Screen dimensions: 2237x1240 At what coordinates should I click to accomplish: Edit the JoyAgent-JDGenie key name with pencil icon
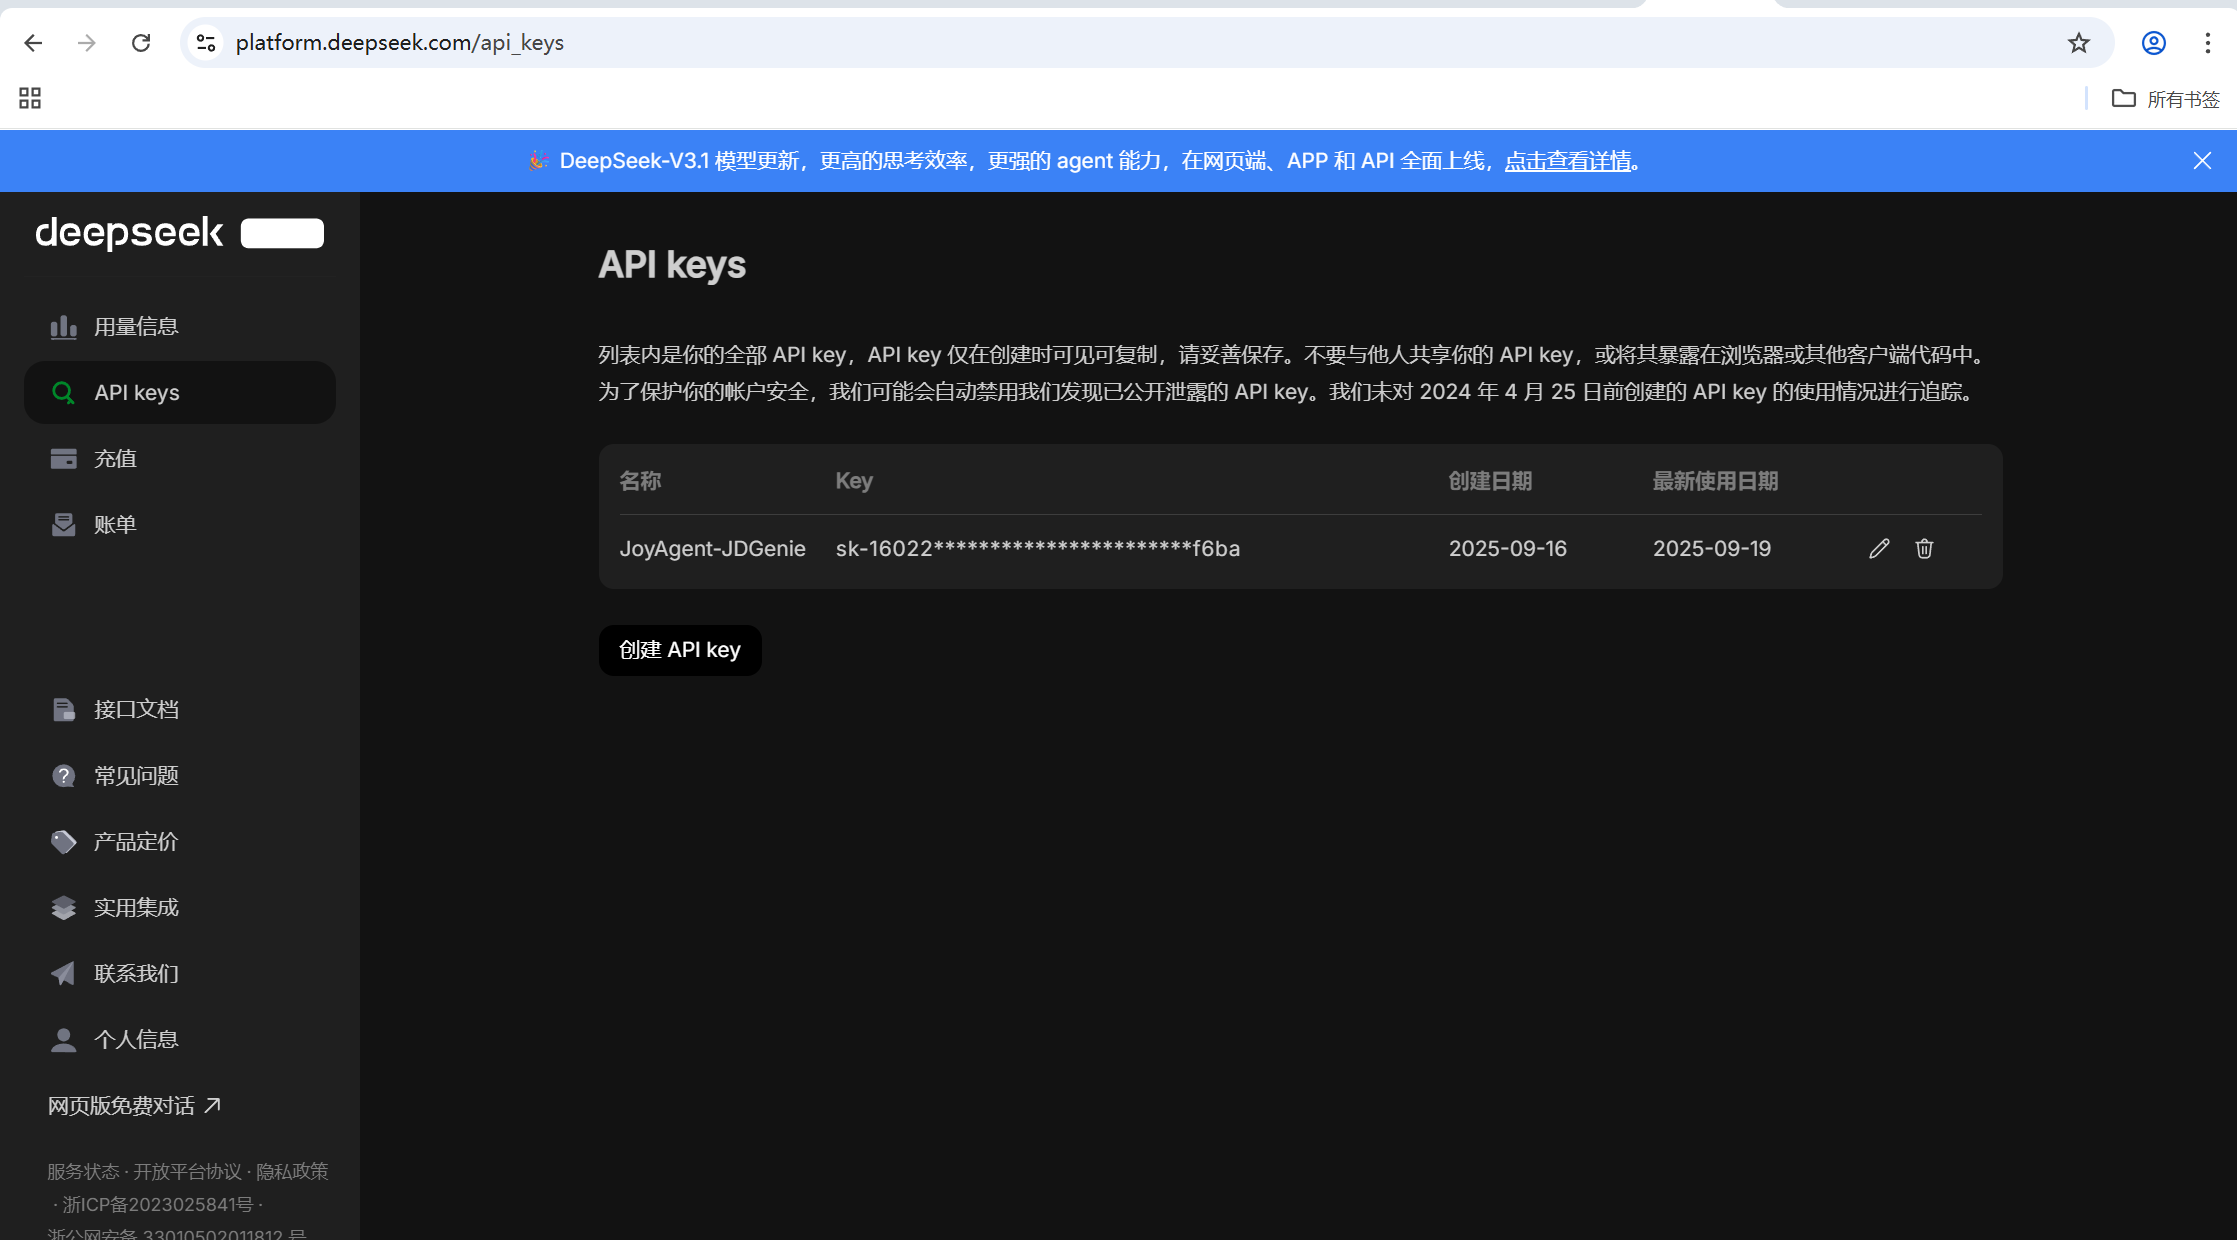tap(1879, 548)
